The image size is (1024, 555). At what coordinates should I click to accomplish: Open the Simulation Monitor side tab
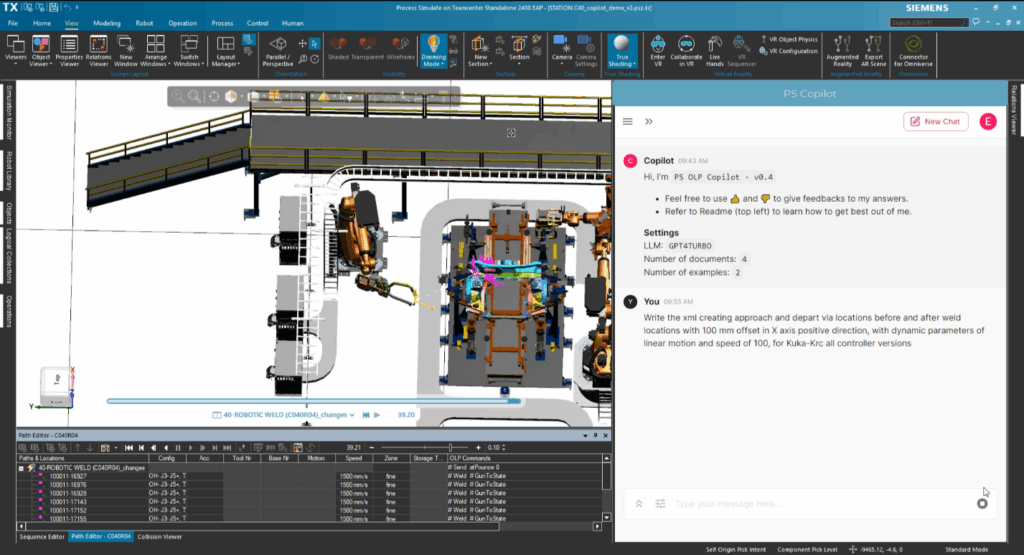point(8,112)
